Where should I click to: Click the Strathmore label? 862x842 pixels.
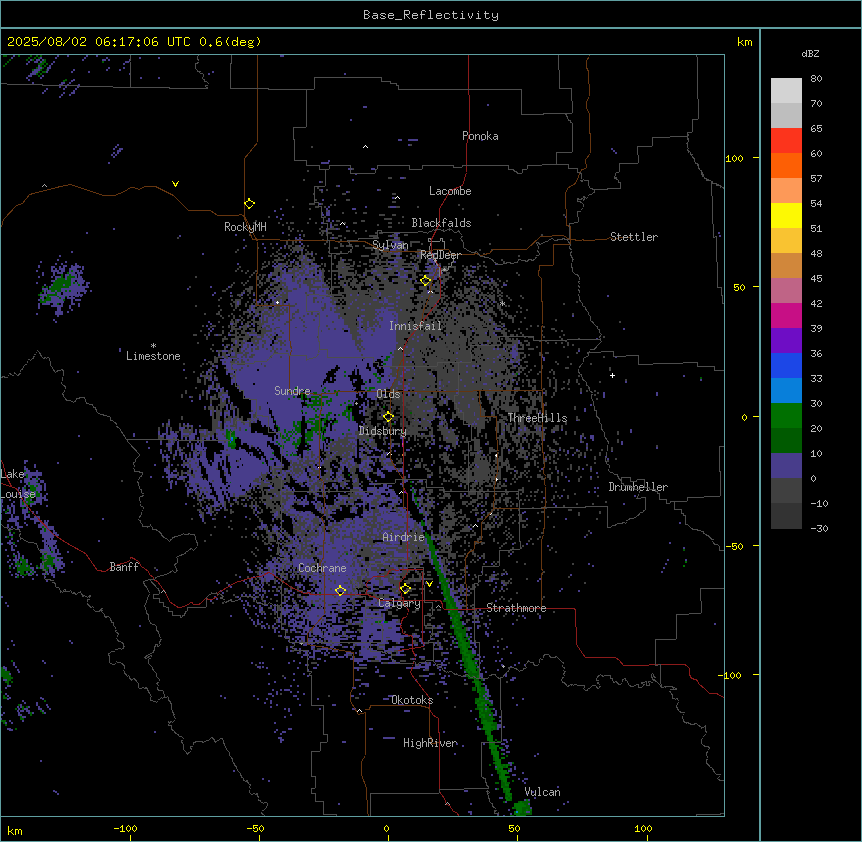tap(516, 608)
